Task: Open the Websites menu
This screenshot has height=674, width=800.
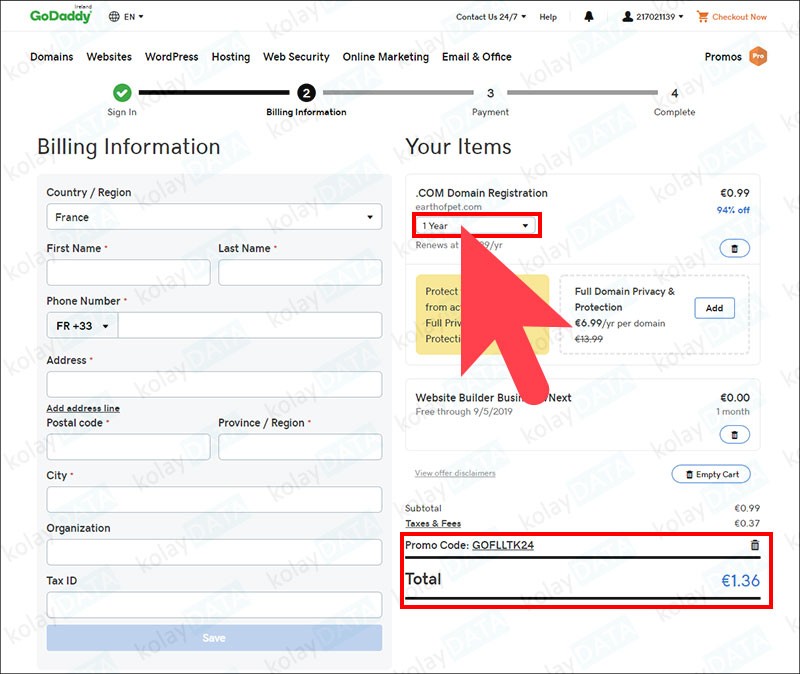Action: [109, 57]
